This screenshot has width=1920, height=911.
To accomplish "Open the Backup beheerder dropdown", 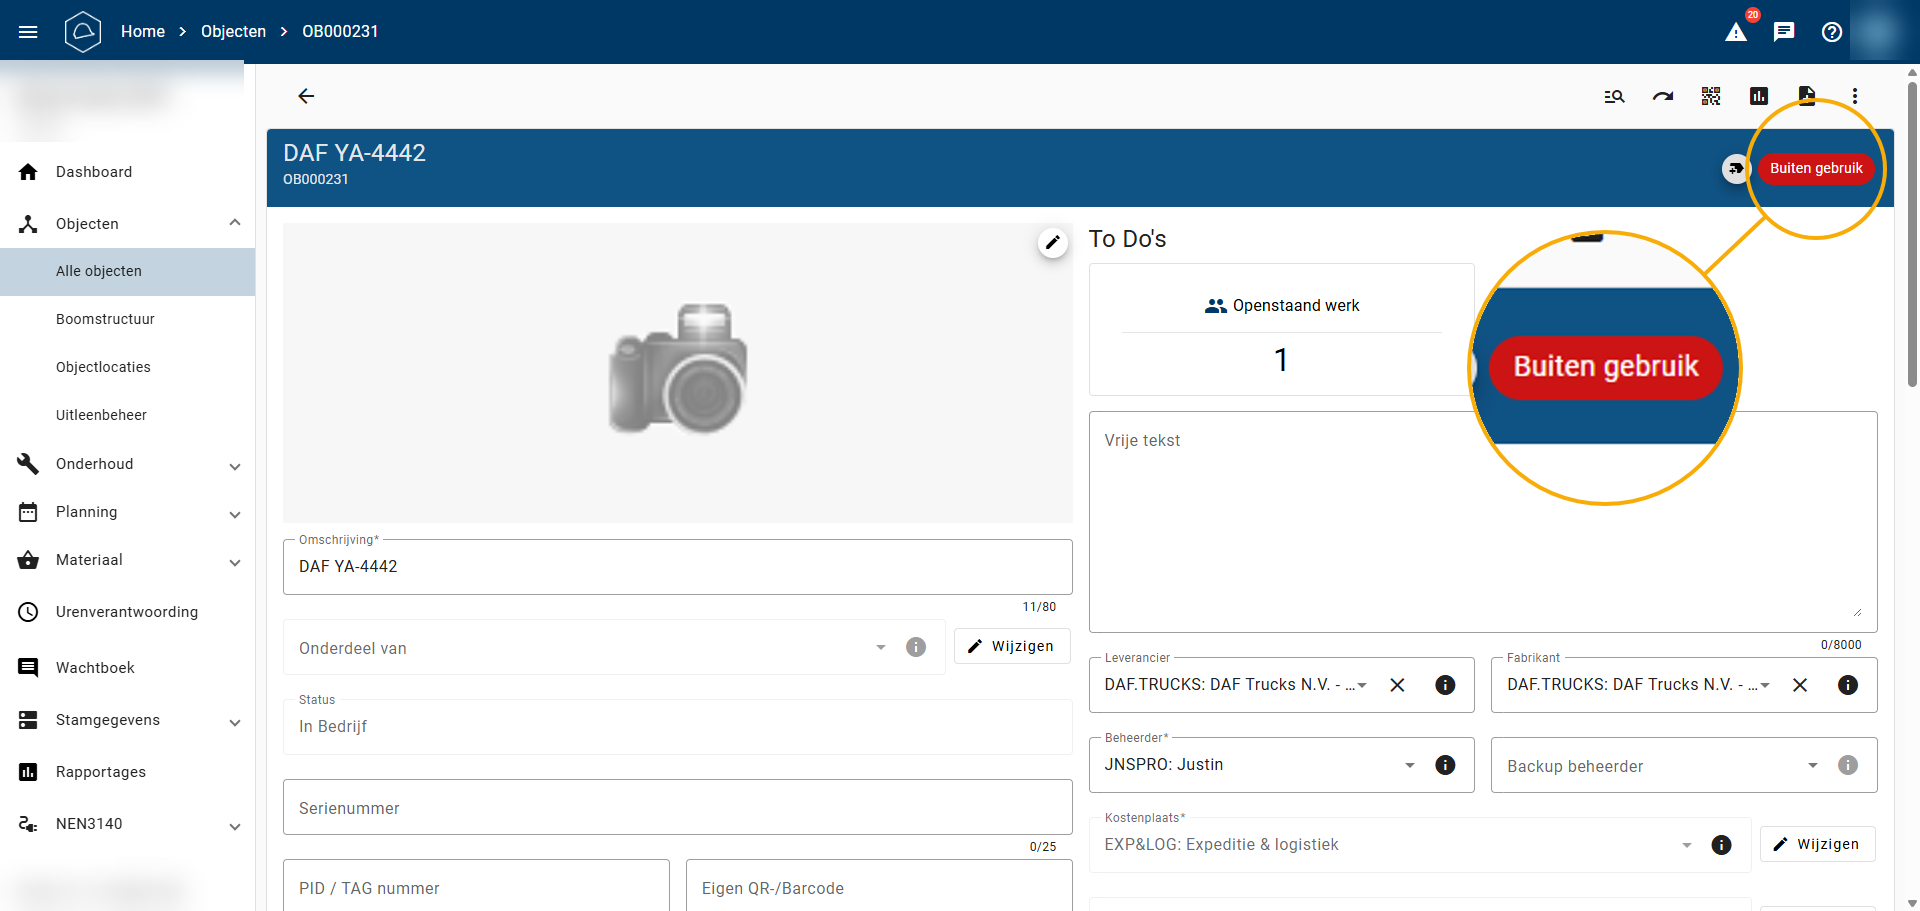I will 1812,766.
